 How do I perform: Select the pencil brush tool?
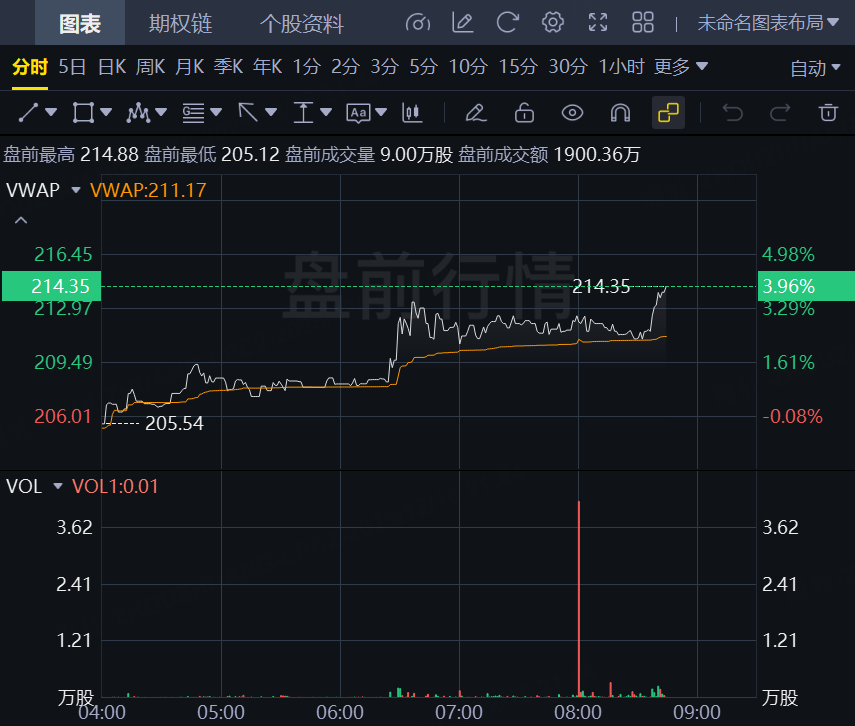475,113
